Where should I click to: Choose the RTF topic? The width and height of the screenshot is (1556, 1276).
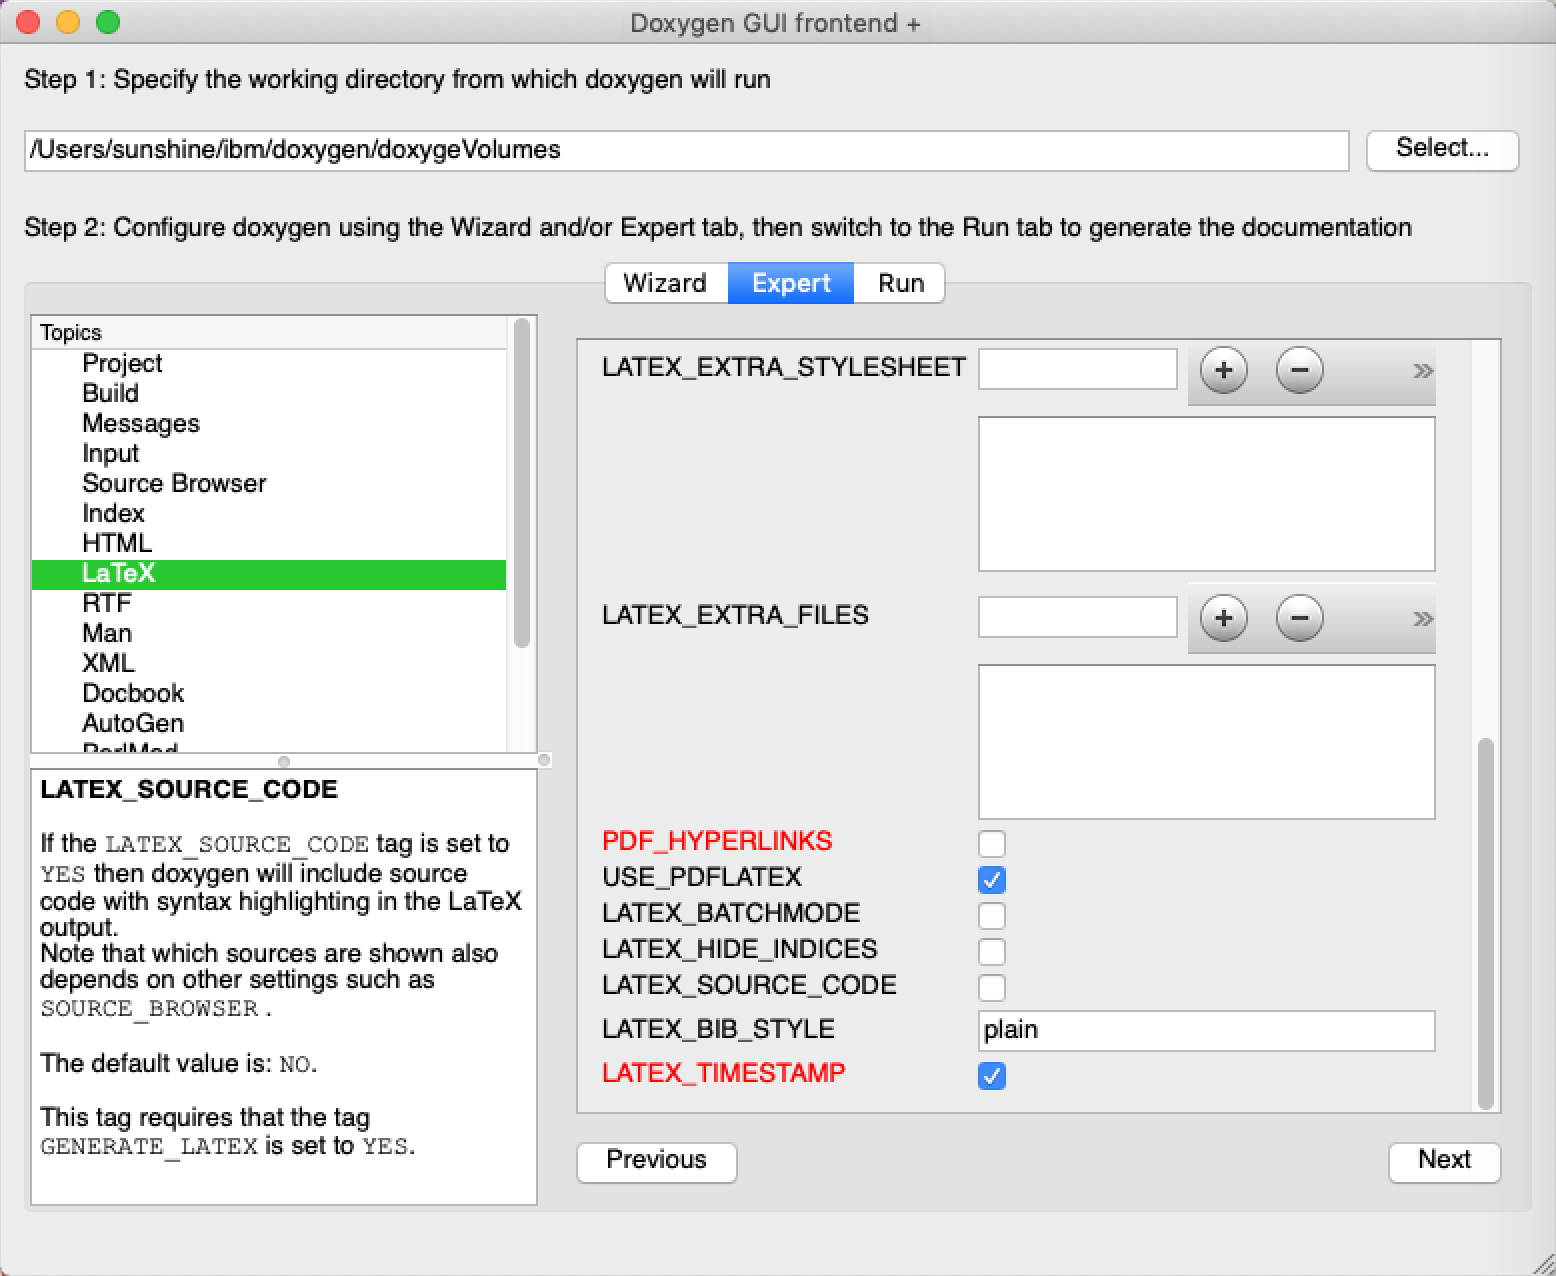click(x=269, y=603)
